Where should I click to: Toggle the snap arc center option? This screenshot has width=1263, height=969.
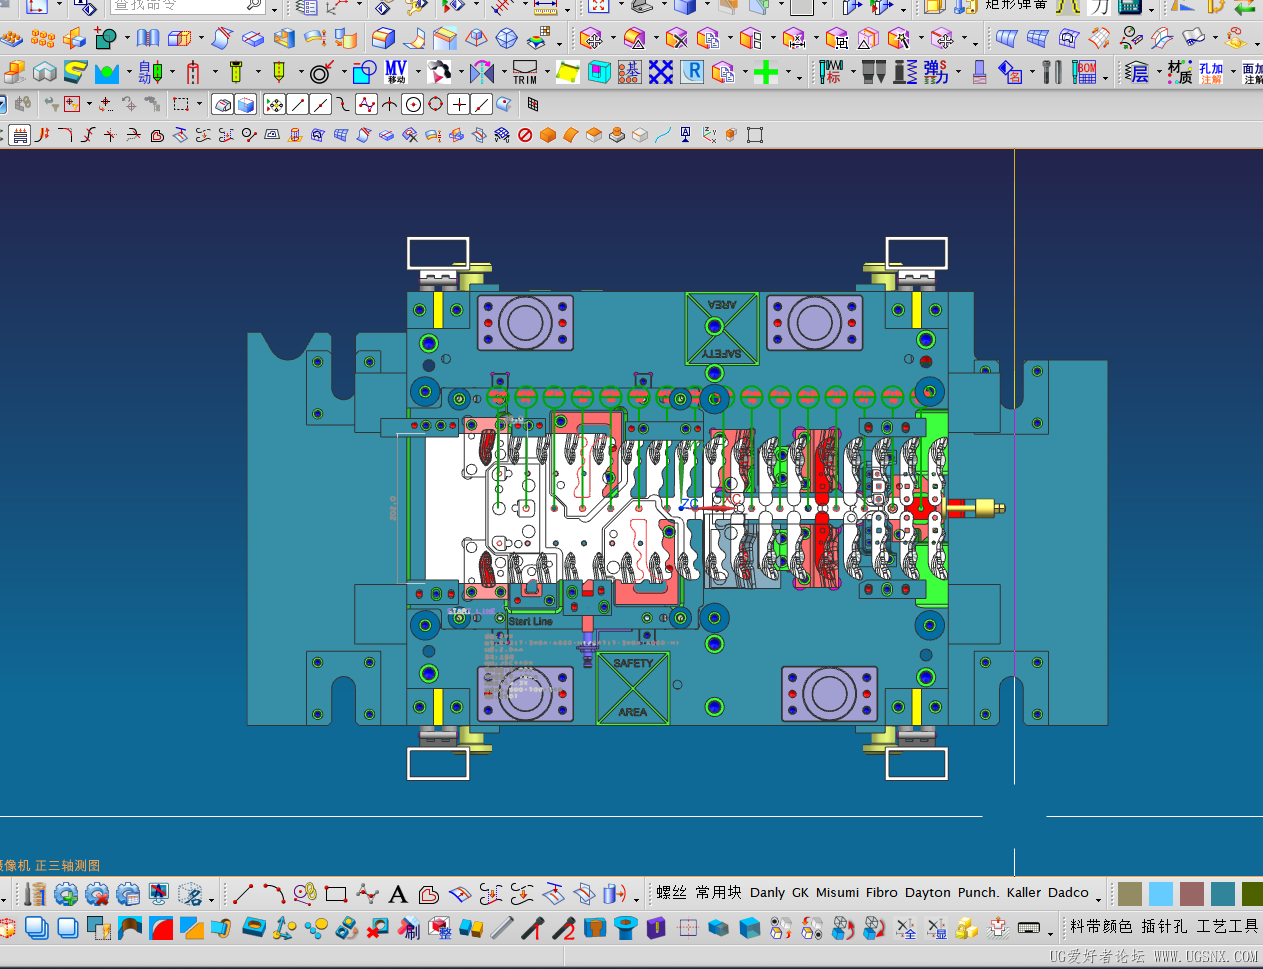[413, 104]
